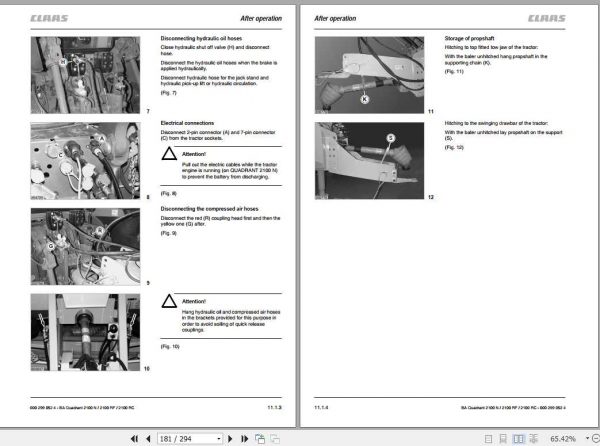The image size is (600, 446).
Task: Click the 65.42% zoom level
Action: tap(562, 439)
